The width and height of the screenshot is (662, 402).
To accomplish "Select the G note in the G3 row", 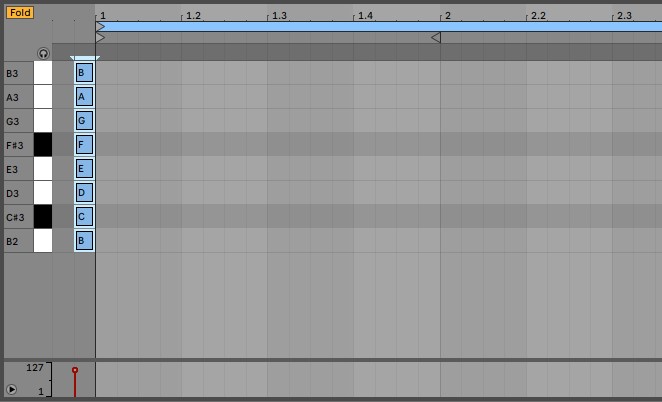I will coord(84,121).
